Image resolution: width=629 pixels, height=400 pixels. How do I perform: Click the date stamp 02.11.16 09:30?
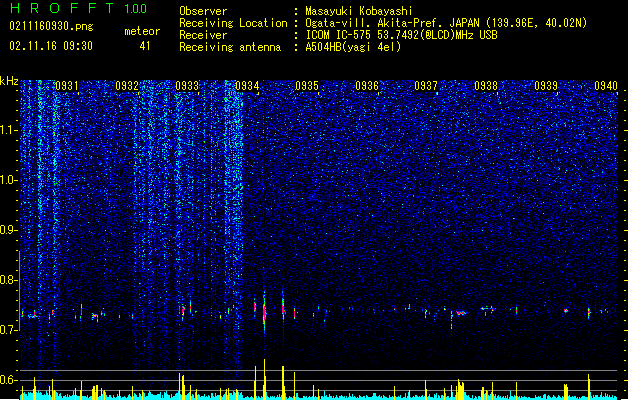tap(51, 46)
